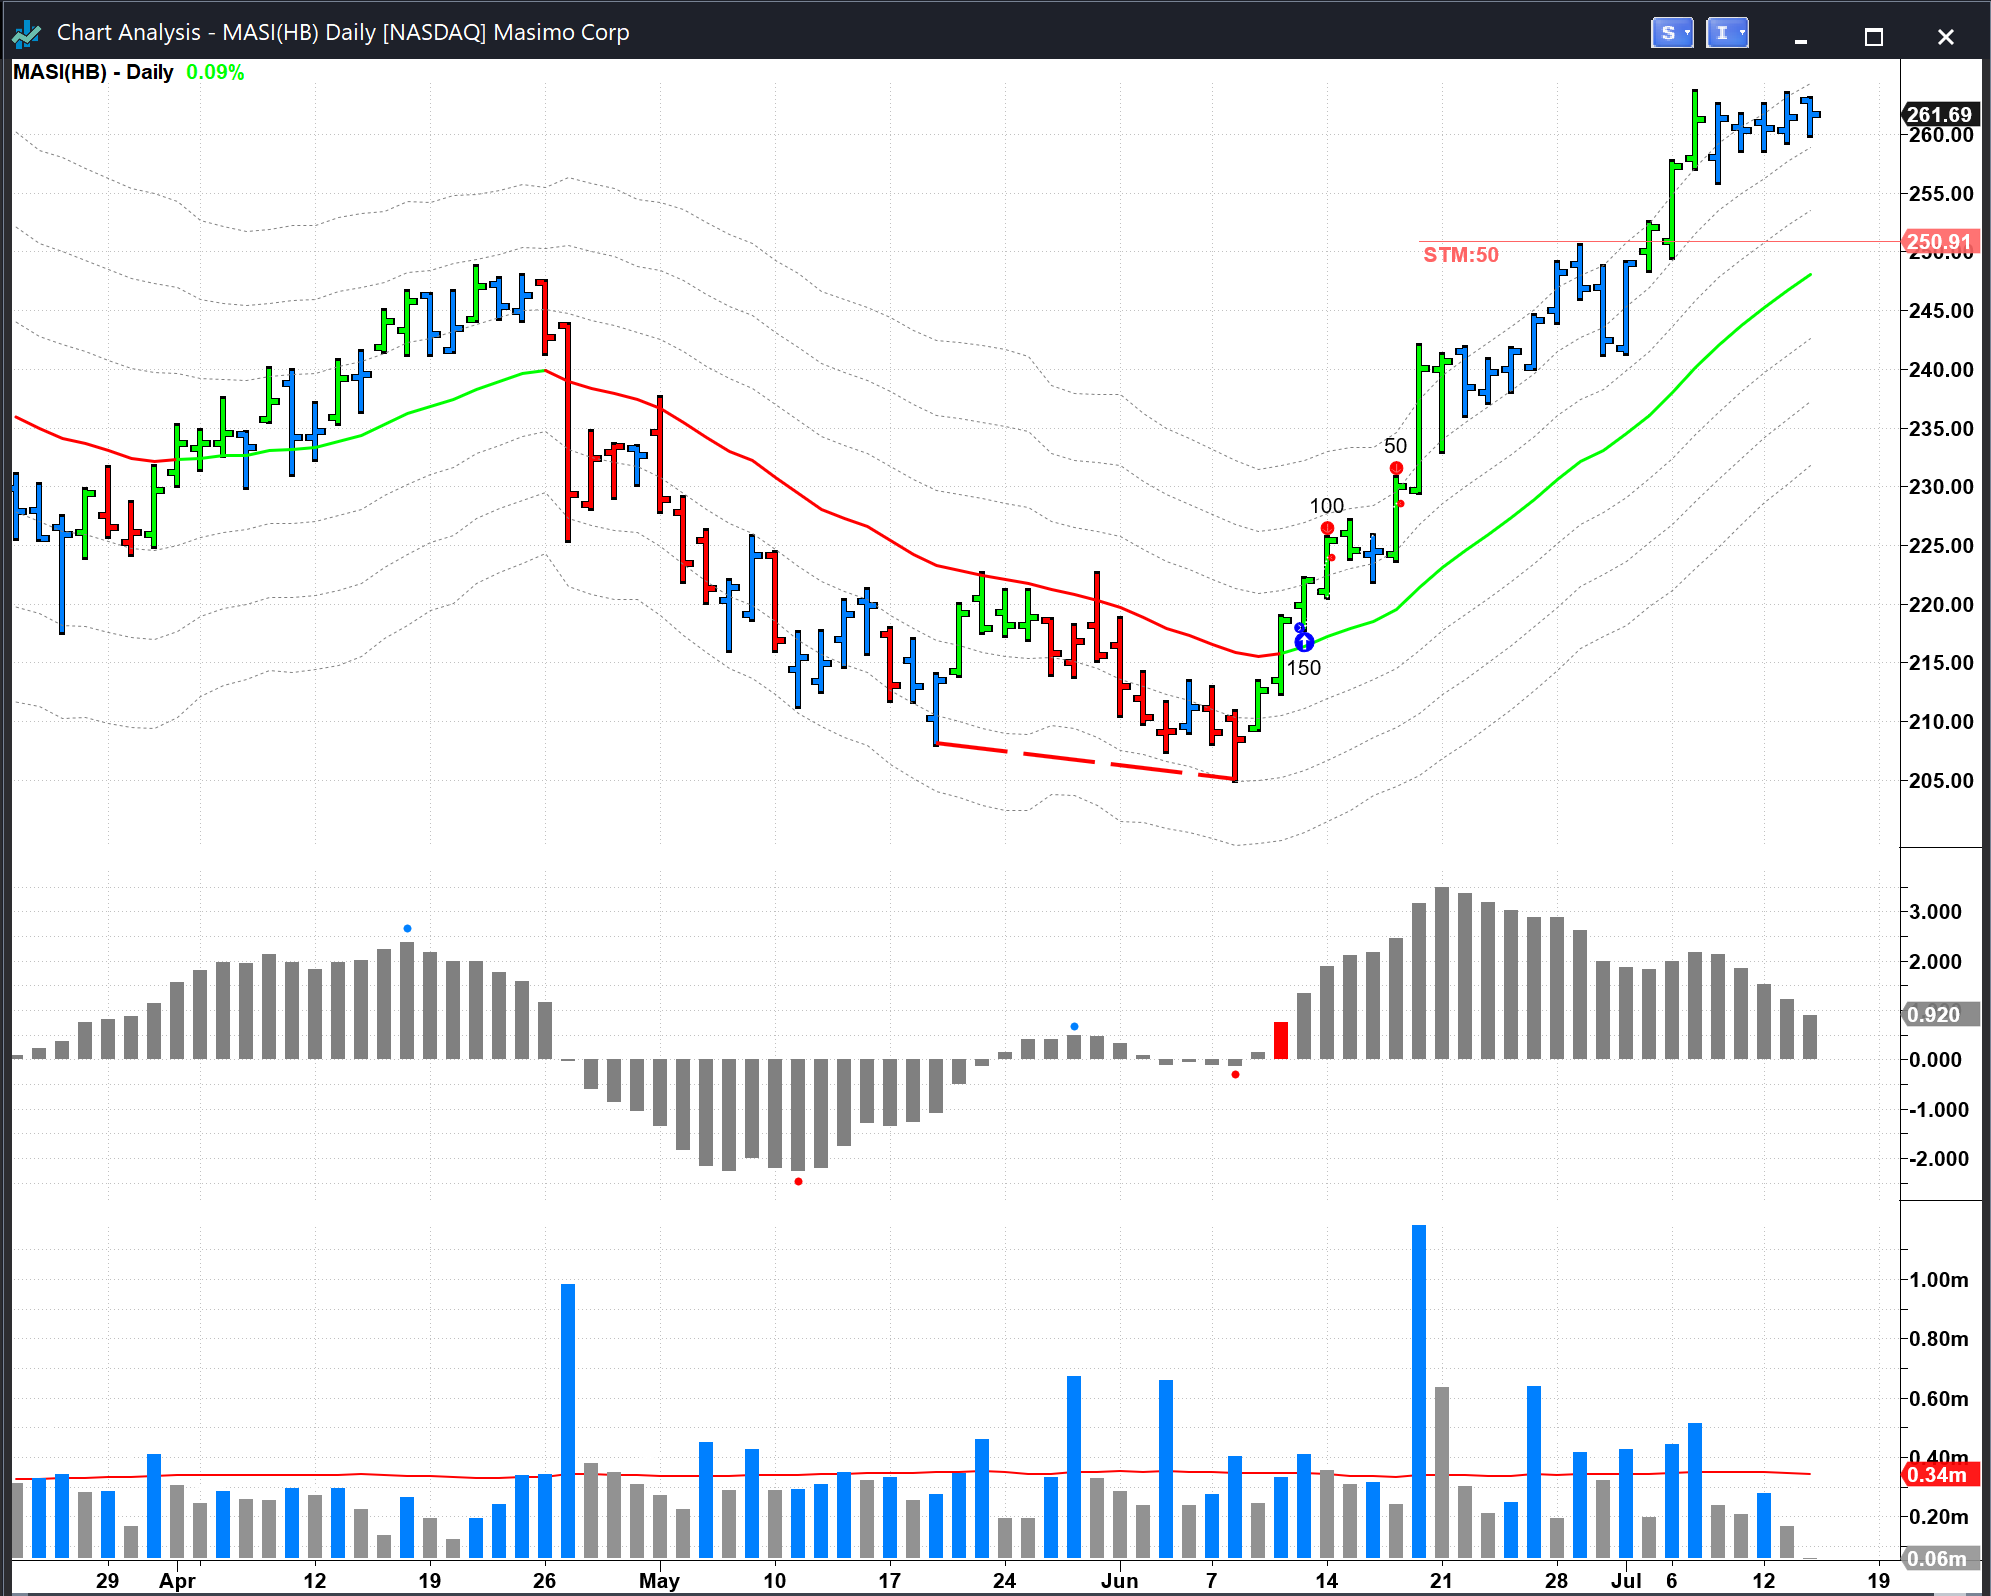Click the red dot below June 7 histogram
This screenshot has height=1596, width=1991.
[x=1235, y=1075]
